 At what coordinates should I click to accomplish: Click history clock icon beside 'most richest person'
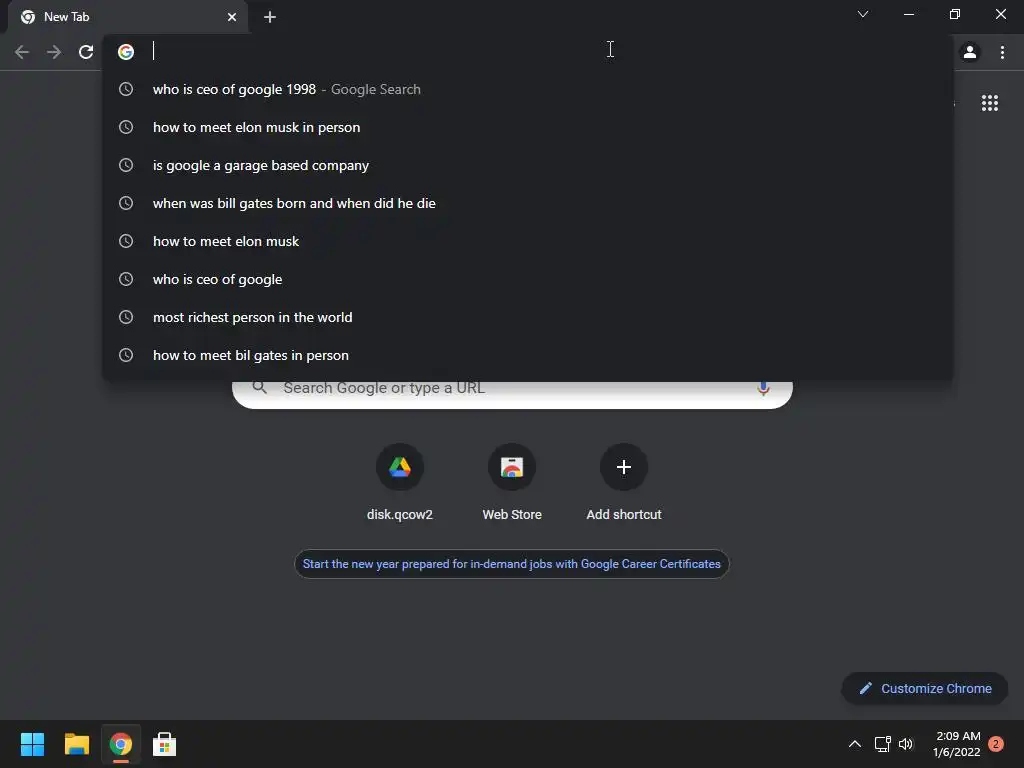click(126, 317)
